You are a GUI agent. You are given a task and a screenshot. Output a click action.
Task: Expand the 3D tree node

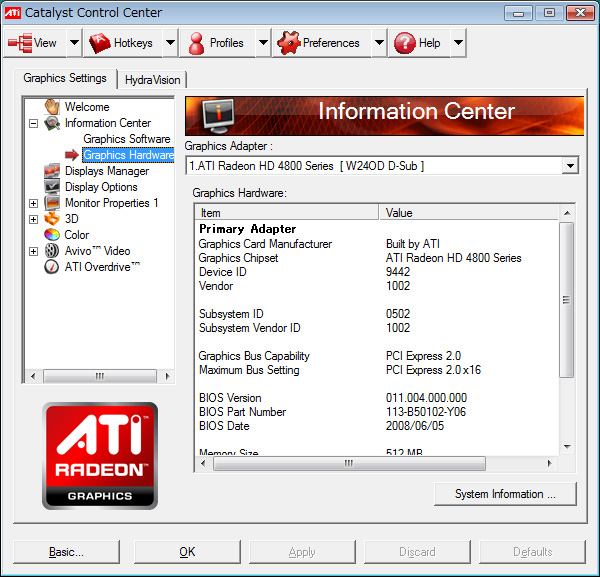pos(34,219)
